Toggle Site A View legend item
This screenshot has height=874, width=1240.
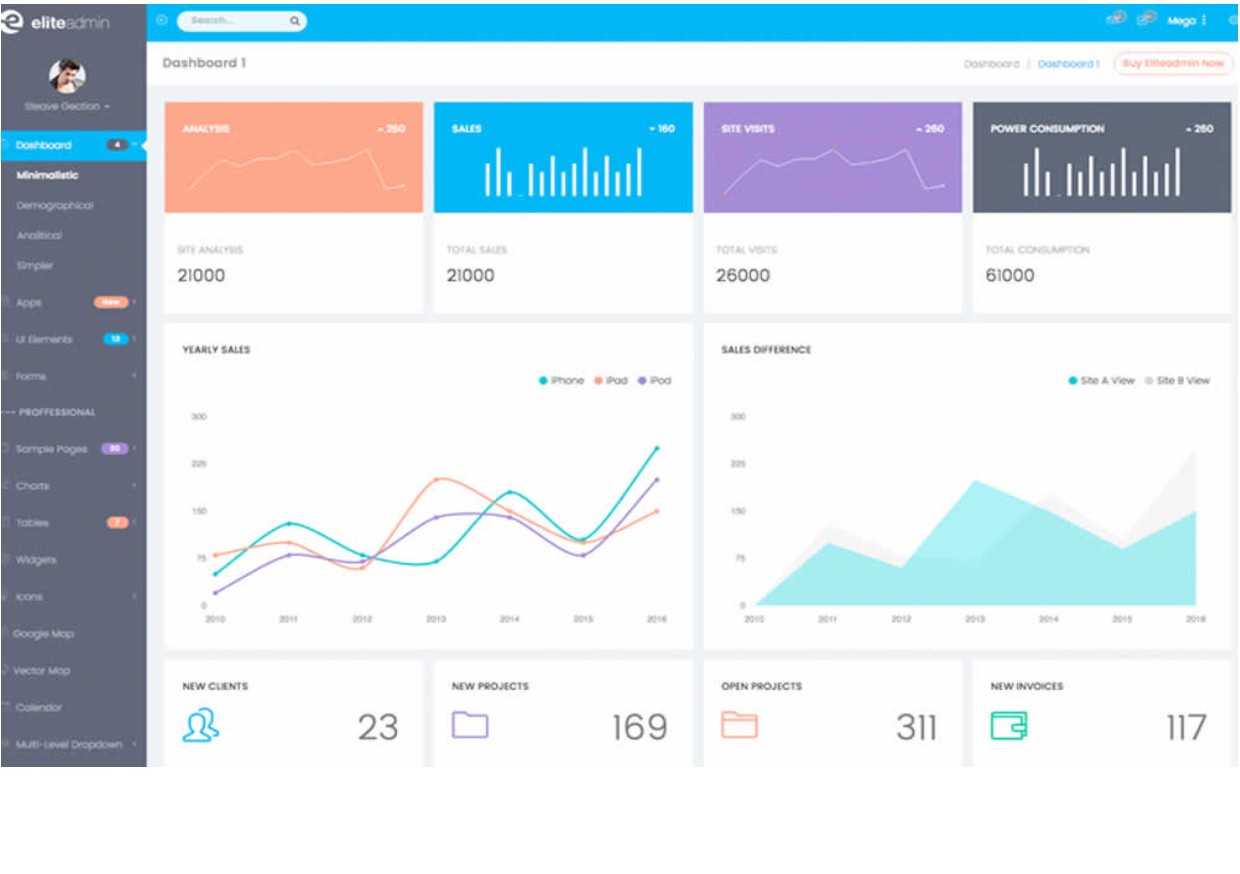pos(1101,381)
